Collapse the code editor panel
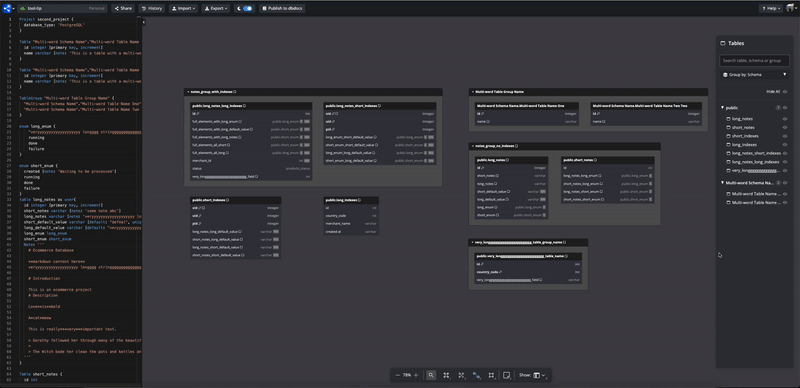The width and height of the screenshot is (800, 388). 144,22
